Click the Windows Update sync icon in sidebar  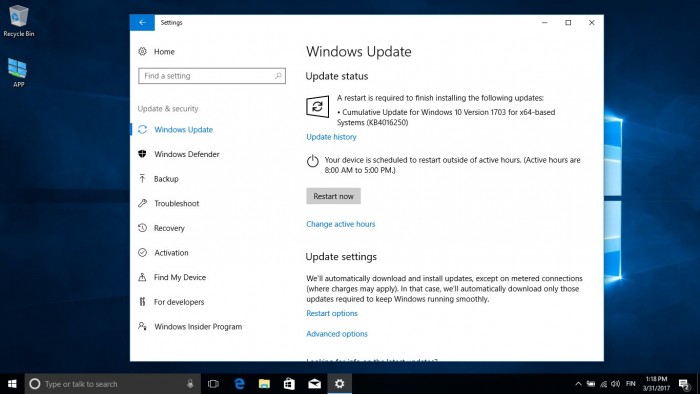(142, 129)
